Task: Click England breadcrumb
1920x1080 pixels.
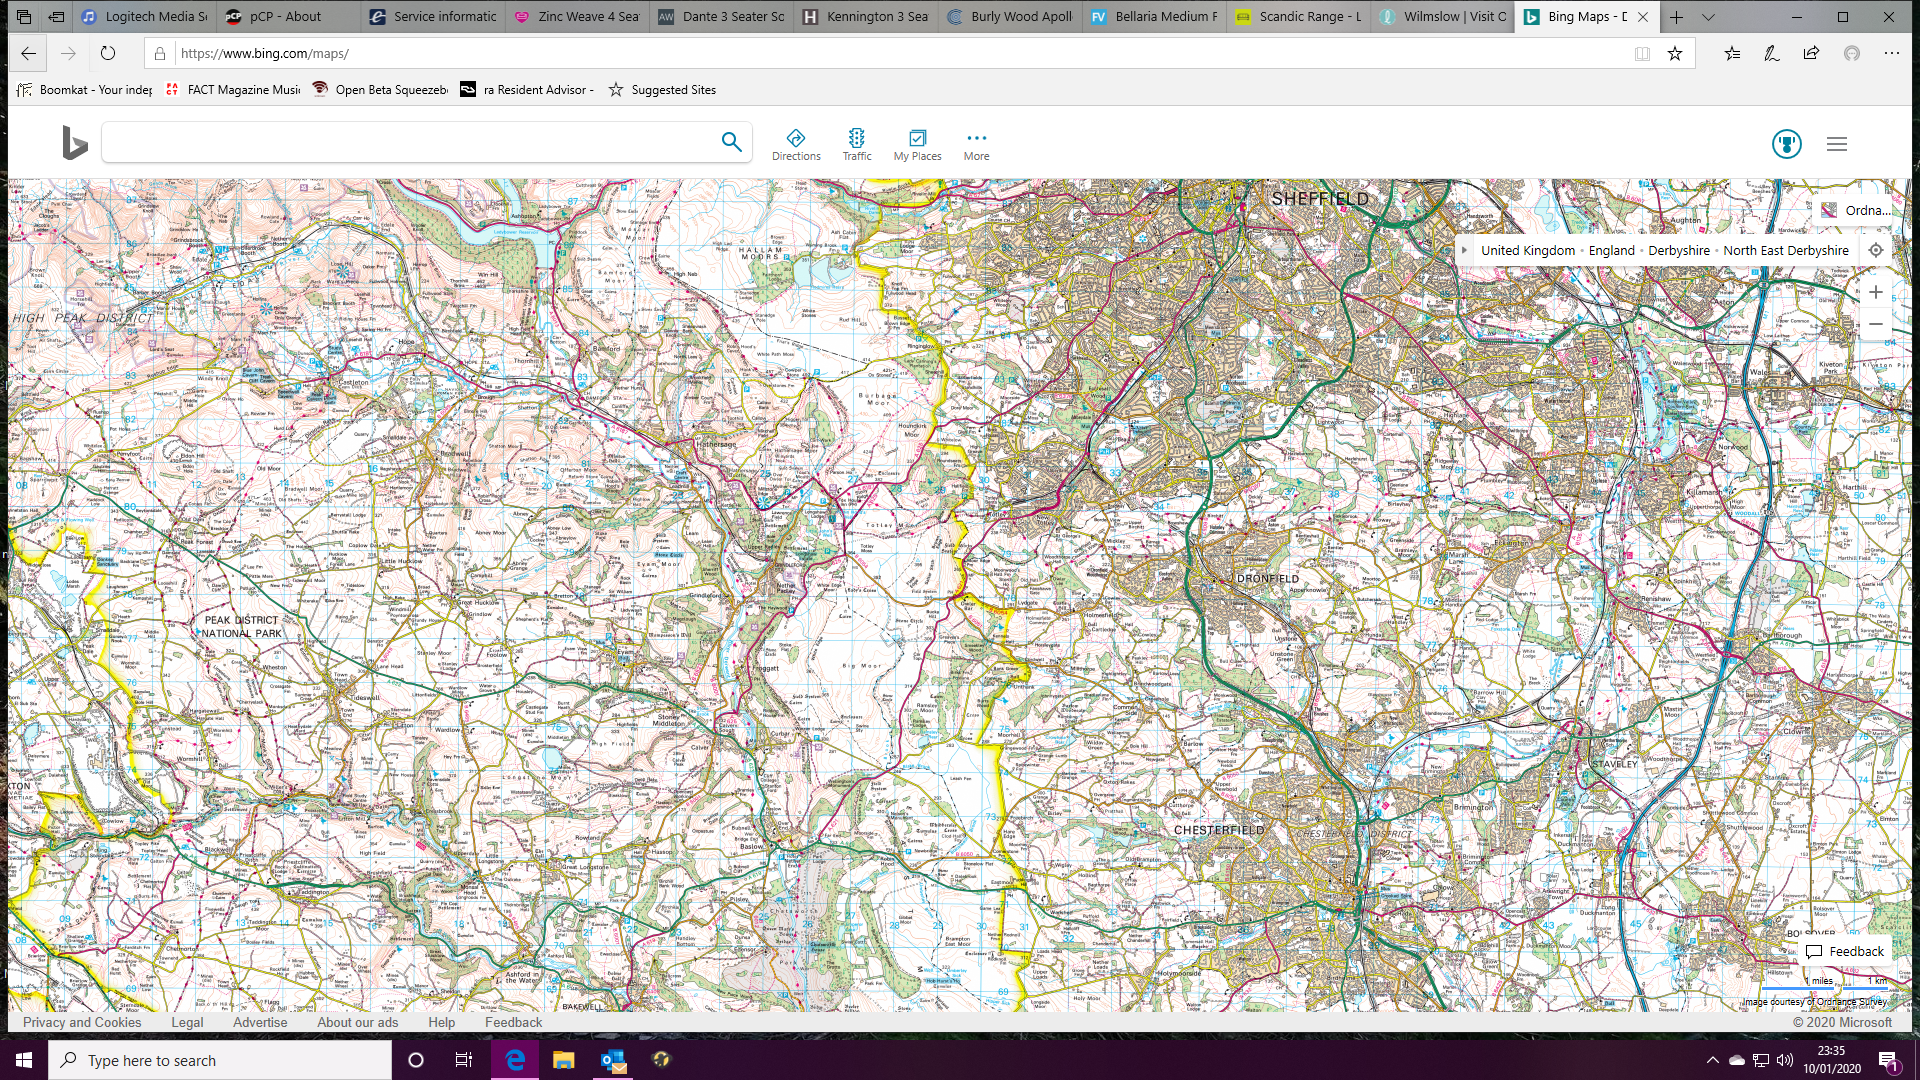Action: pyautogui.click(x=1612, y=251)
